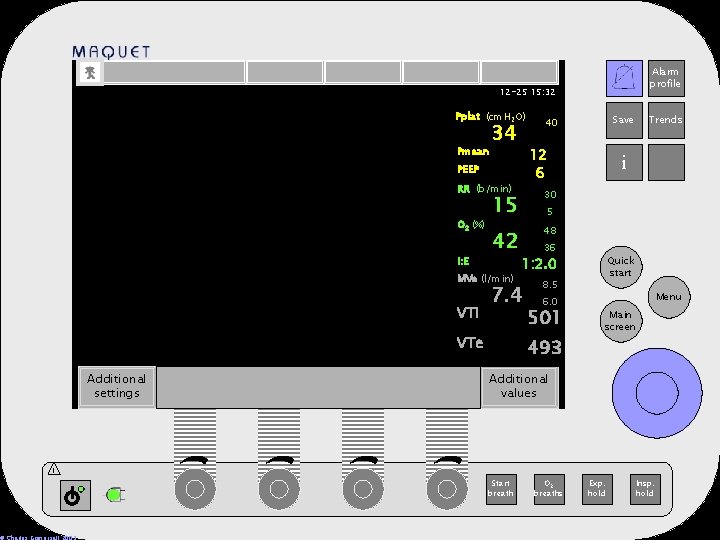Click the Quick start round button

click(x=621, y=267)
